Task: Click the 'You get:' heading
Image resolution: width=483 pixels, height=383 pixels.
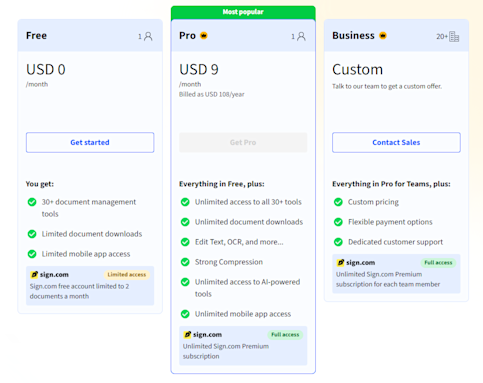Action: pos(40,184)
